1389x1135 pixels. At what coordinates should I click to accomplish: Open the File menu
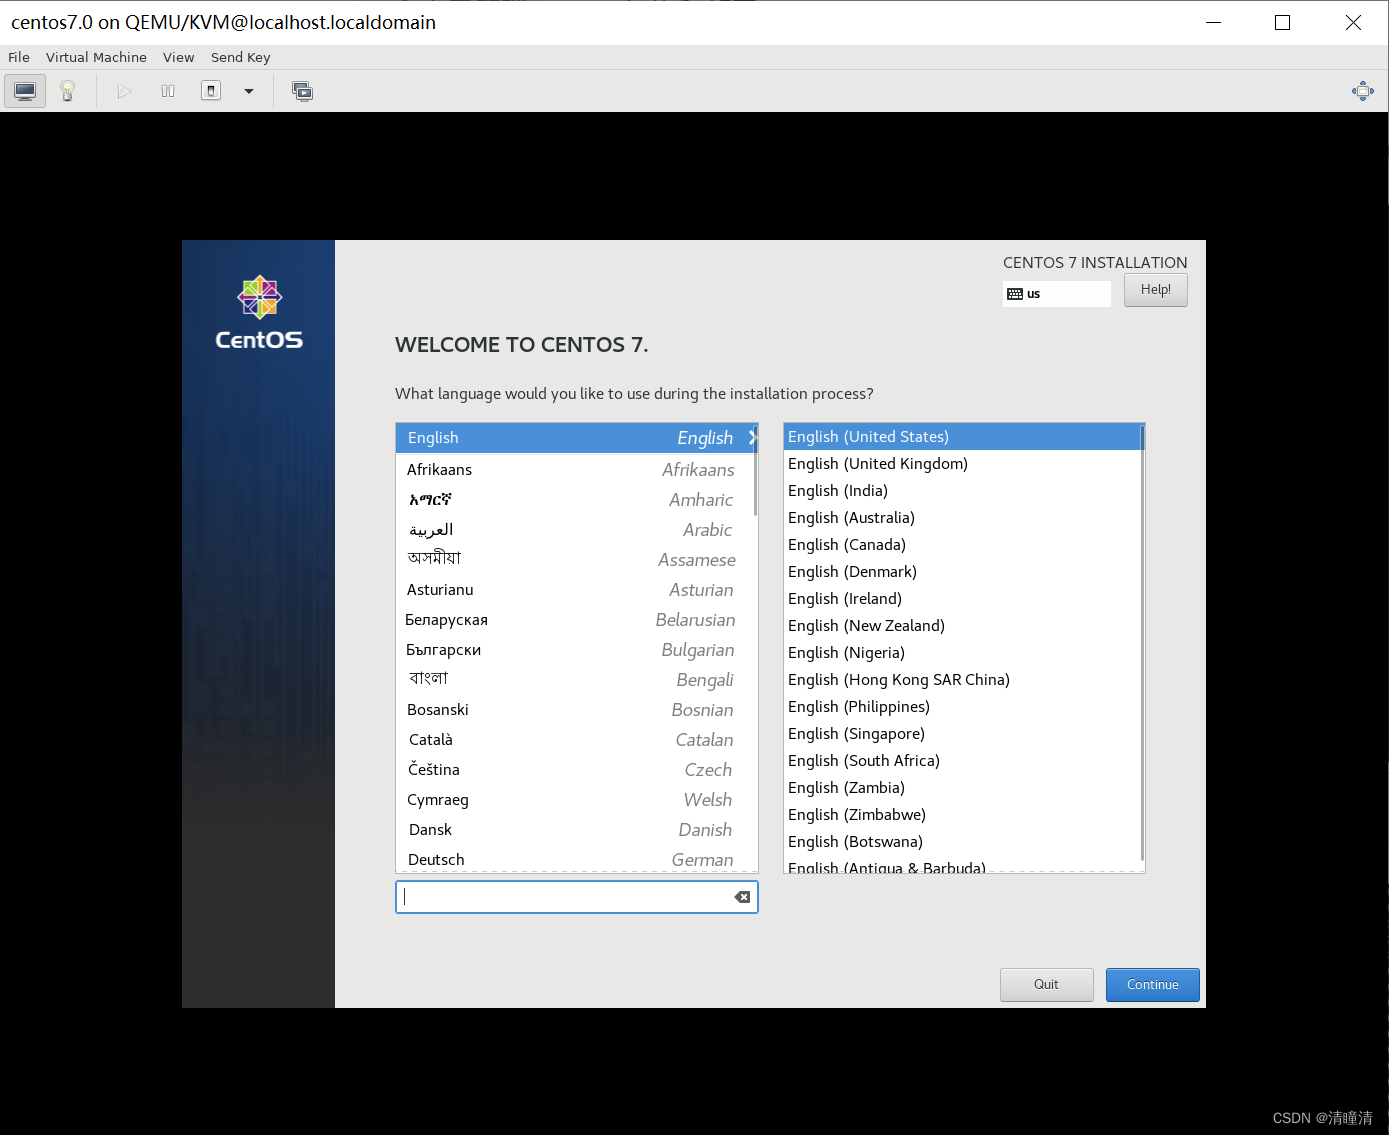point(19,57)
